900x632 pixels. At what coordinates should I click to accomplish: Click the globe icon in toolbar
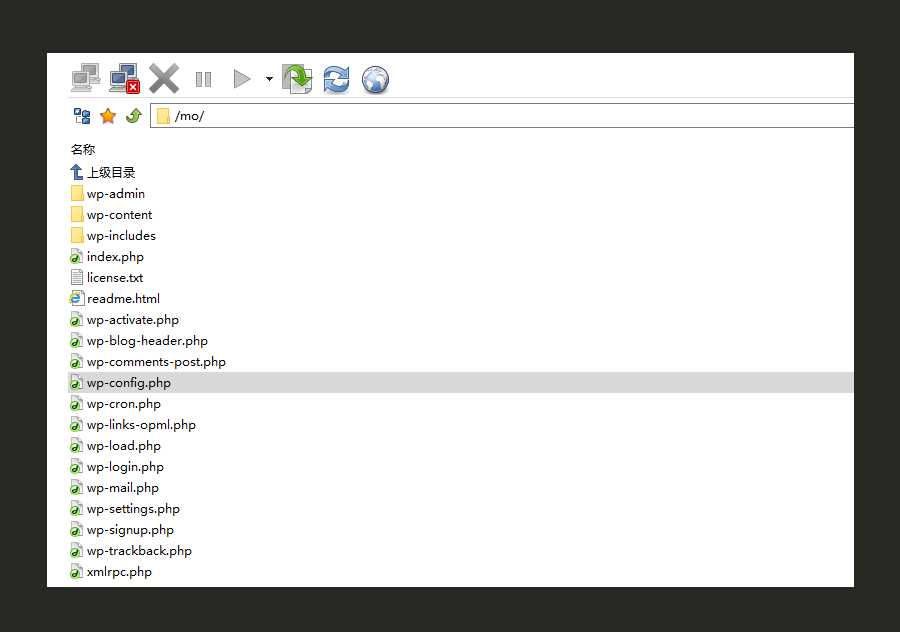[375, 79]
